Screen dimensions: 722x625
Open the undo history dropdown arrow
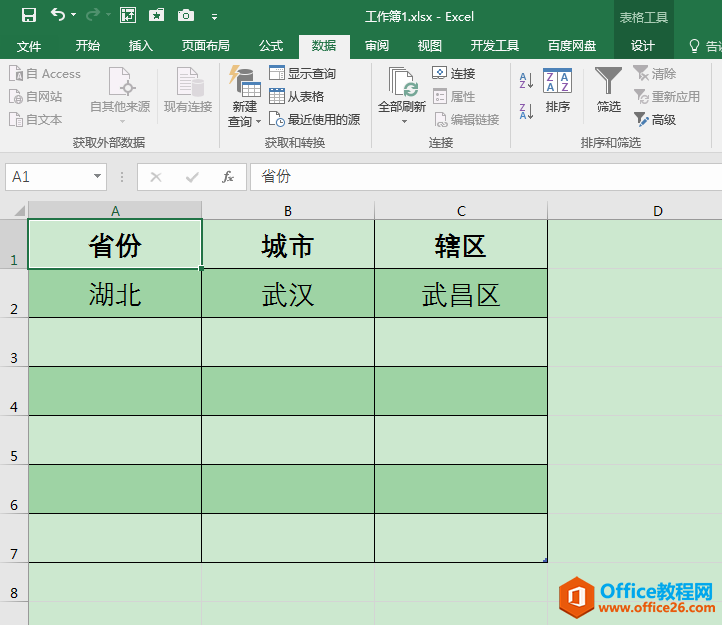point(74,15)
